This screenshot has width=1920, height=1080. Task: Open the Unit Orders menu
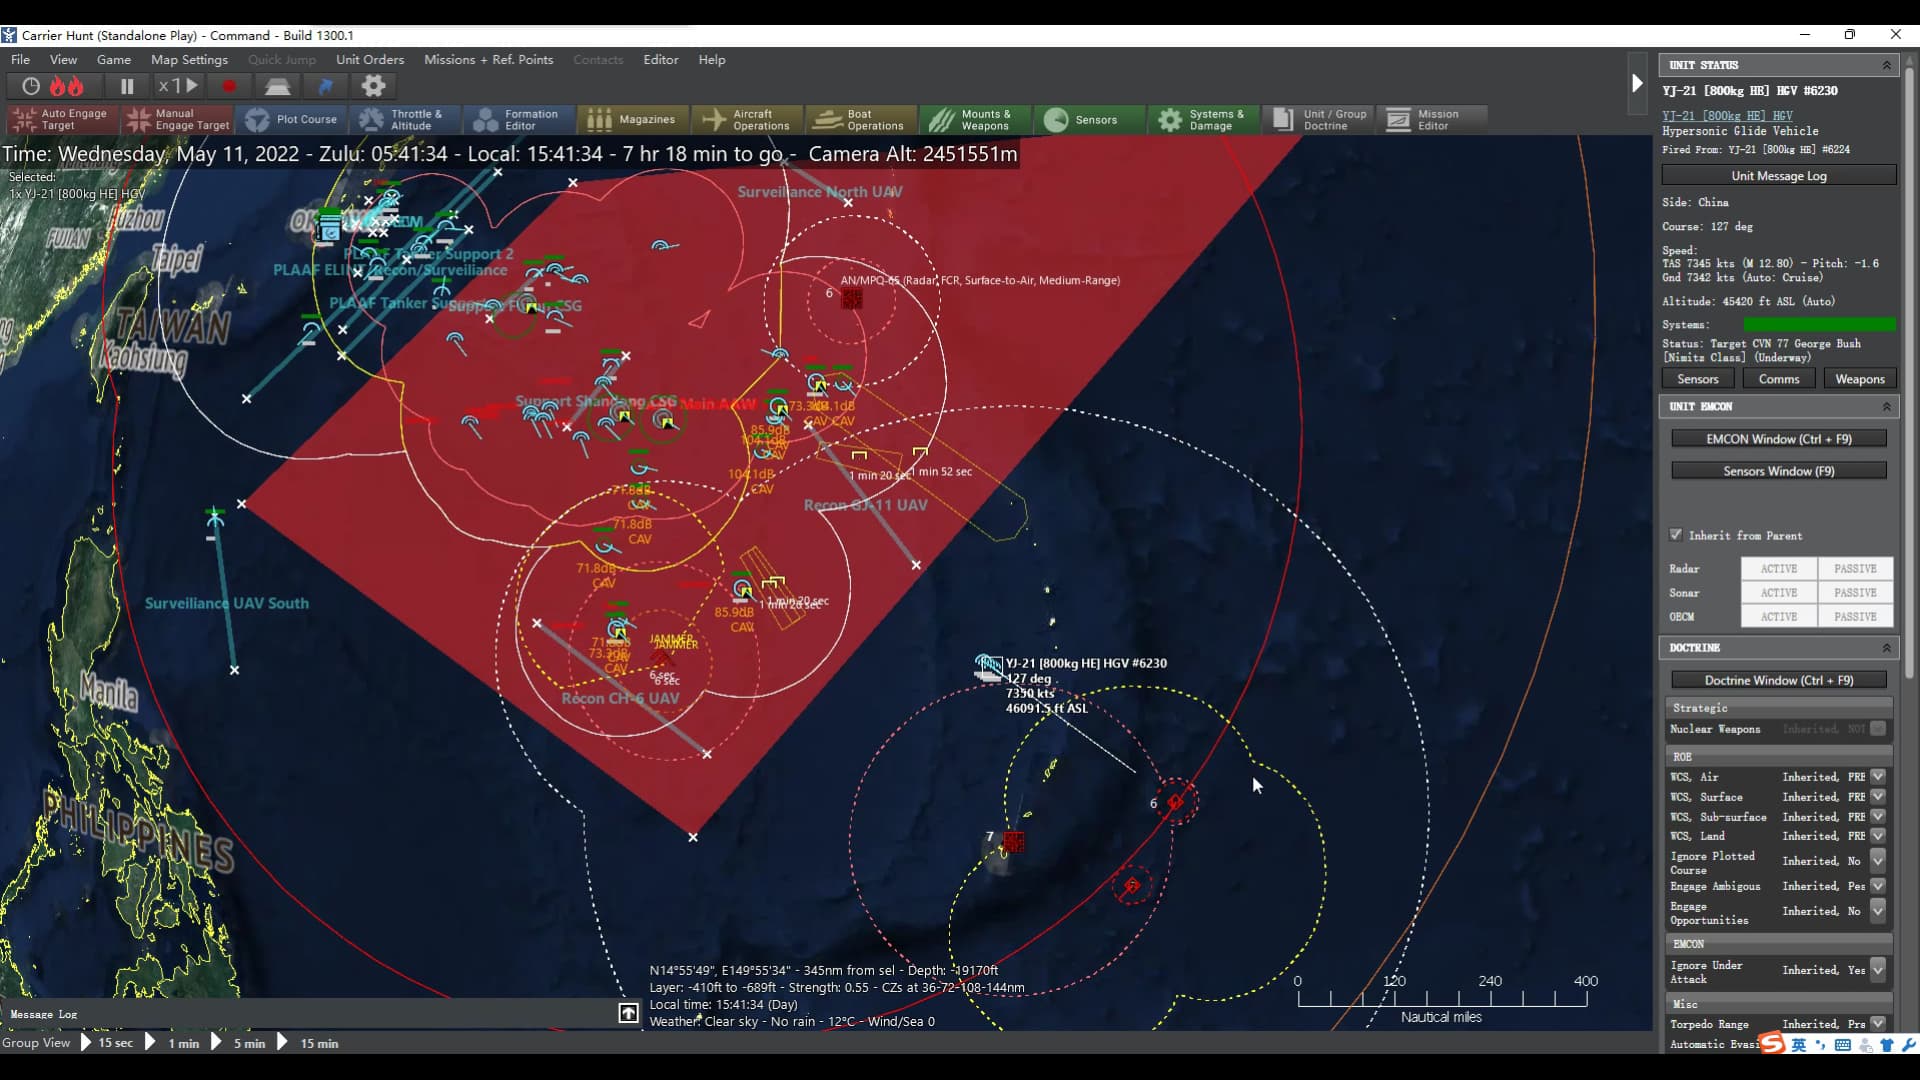pyautogui.click(x=370, y=60)
